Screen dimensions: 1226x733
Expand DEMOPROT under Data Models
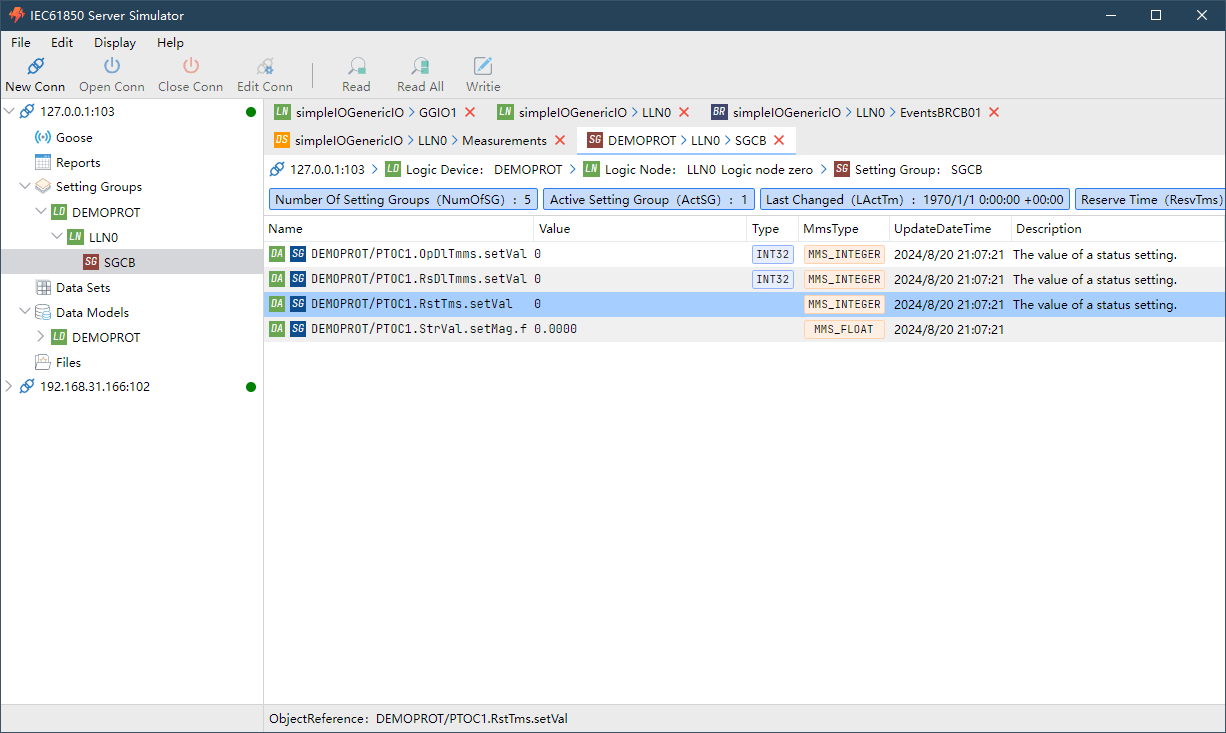41,337
